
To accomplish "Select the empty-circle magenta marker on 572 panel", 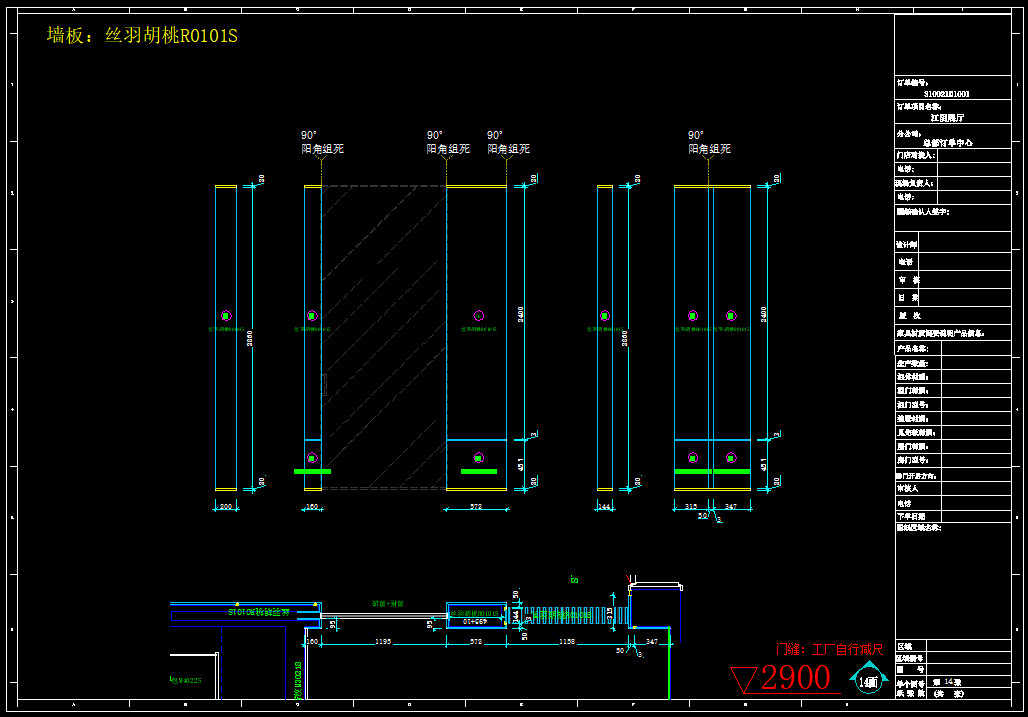I will [479, 316].
